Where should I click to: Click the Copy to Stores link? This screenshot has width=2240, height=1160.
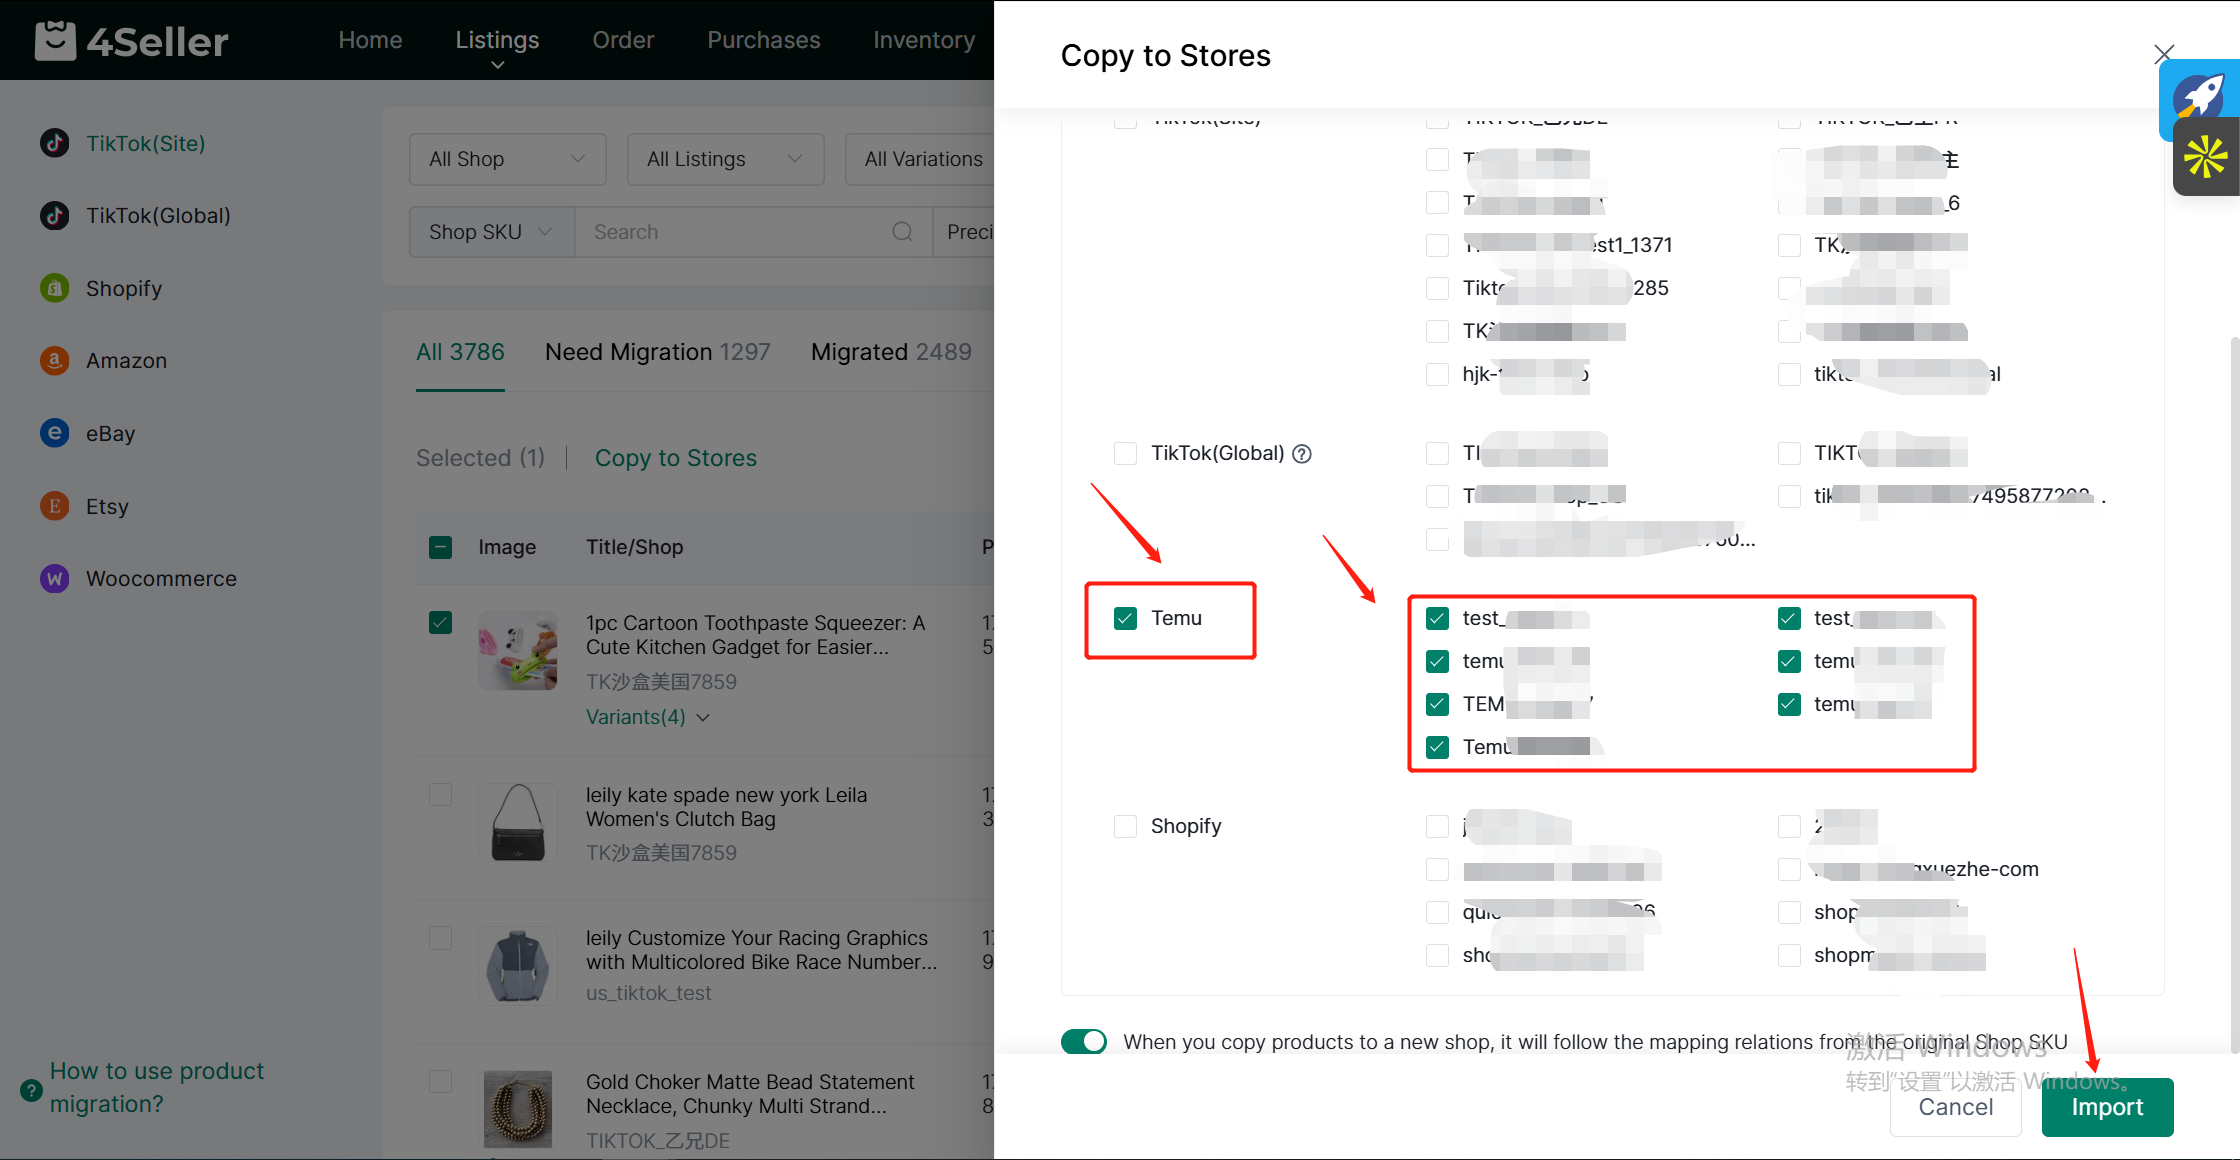tap(676, 458)
